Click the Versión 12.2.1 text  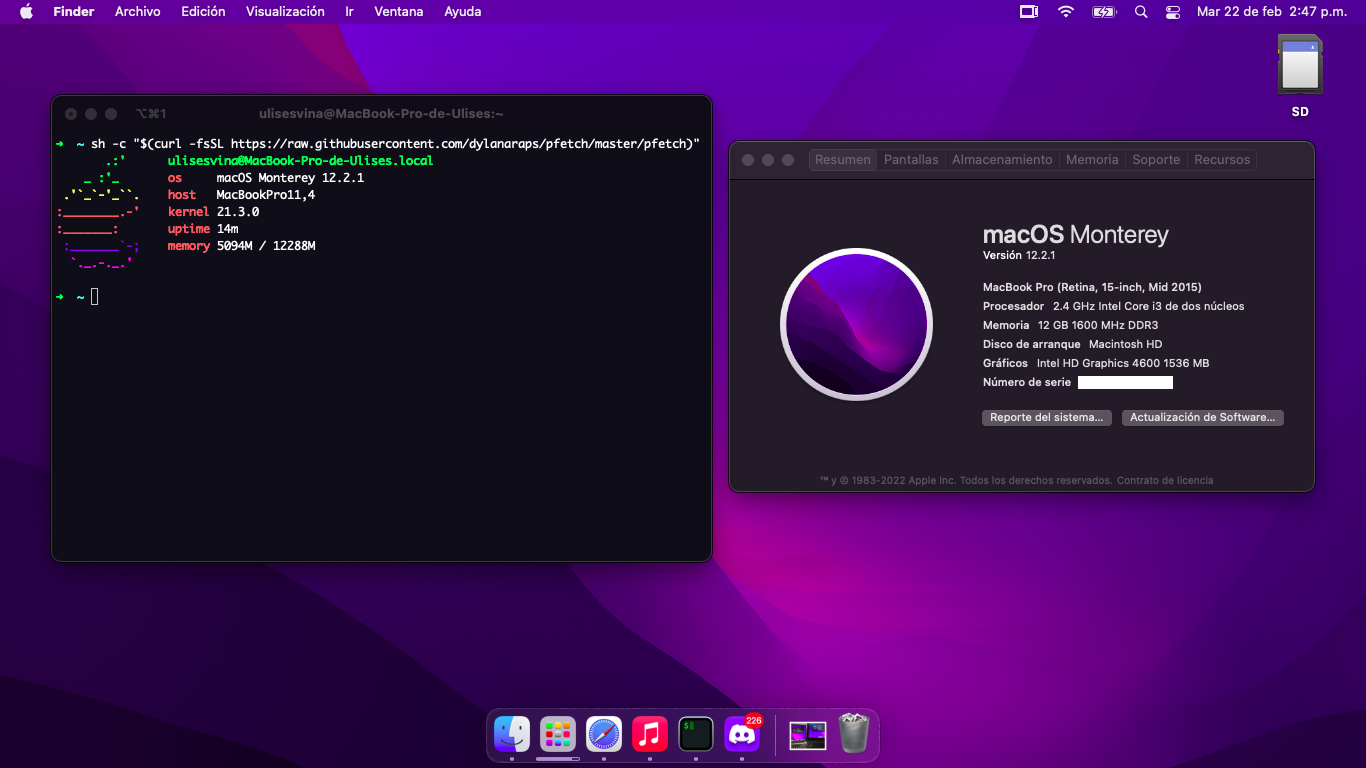[1020, 256]
